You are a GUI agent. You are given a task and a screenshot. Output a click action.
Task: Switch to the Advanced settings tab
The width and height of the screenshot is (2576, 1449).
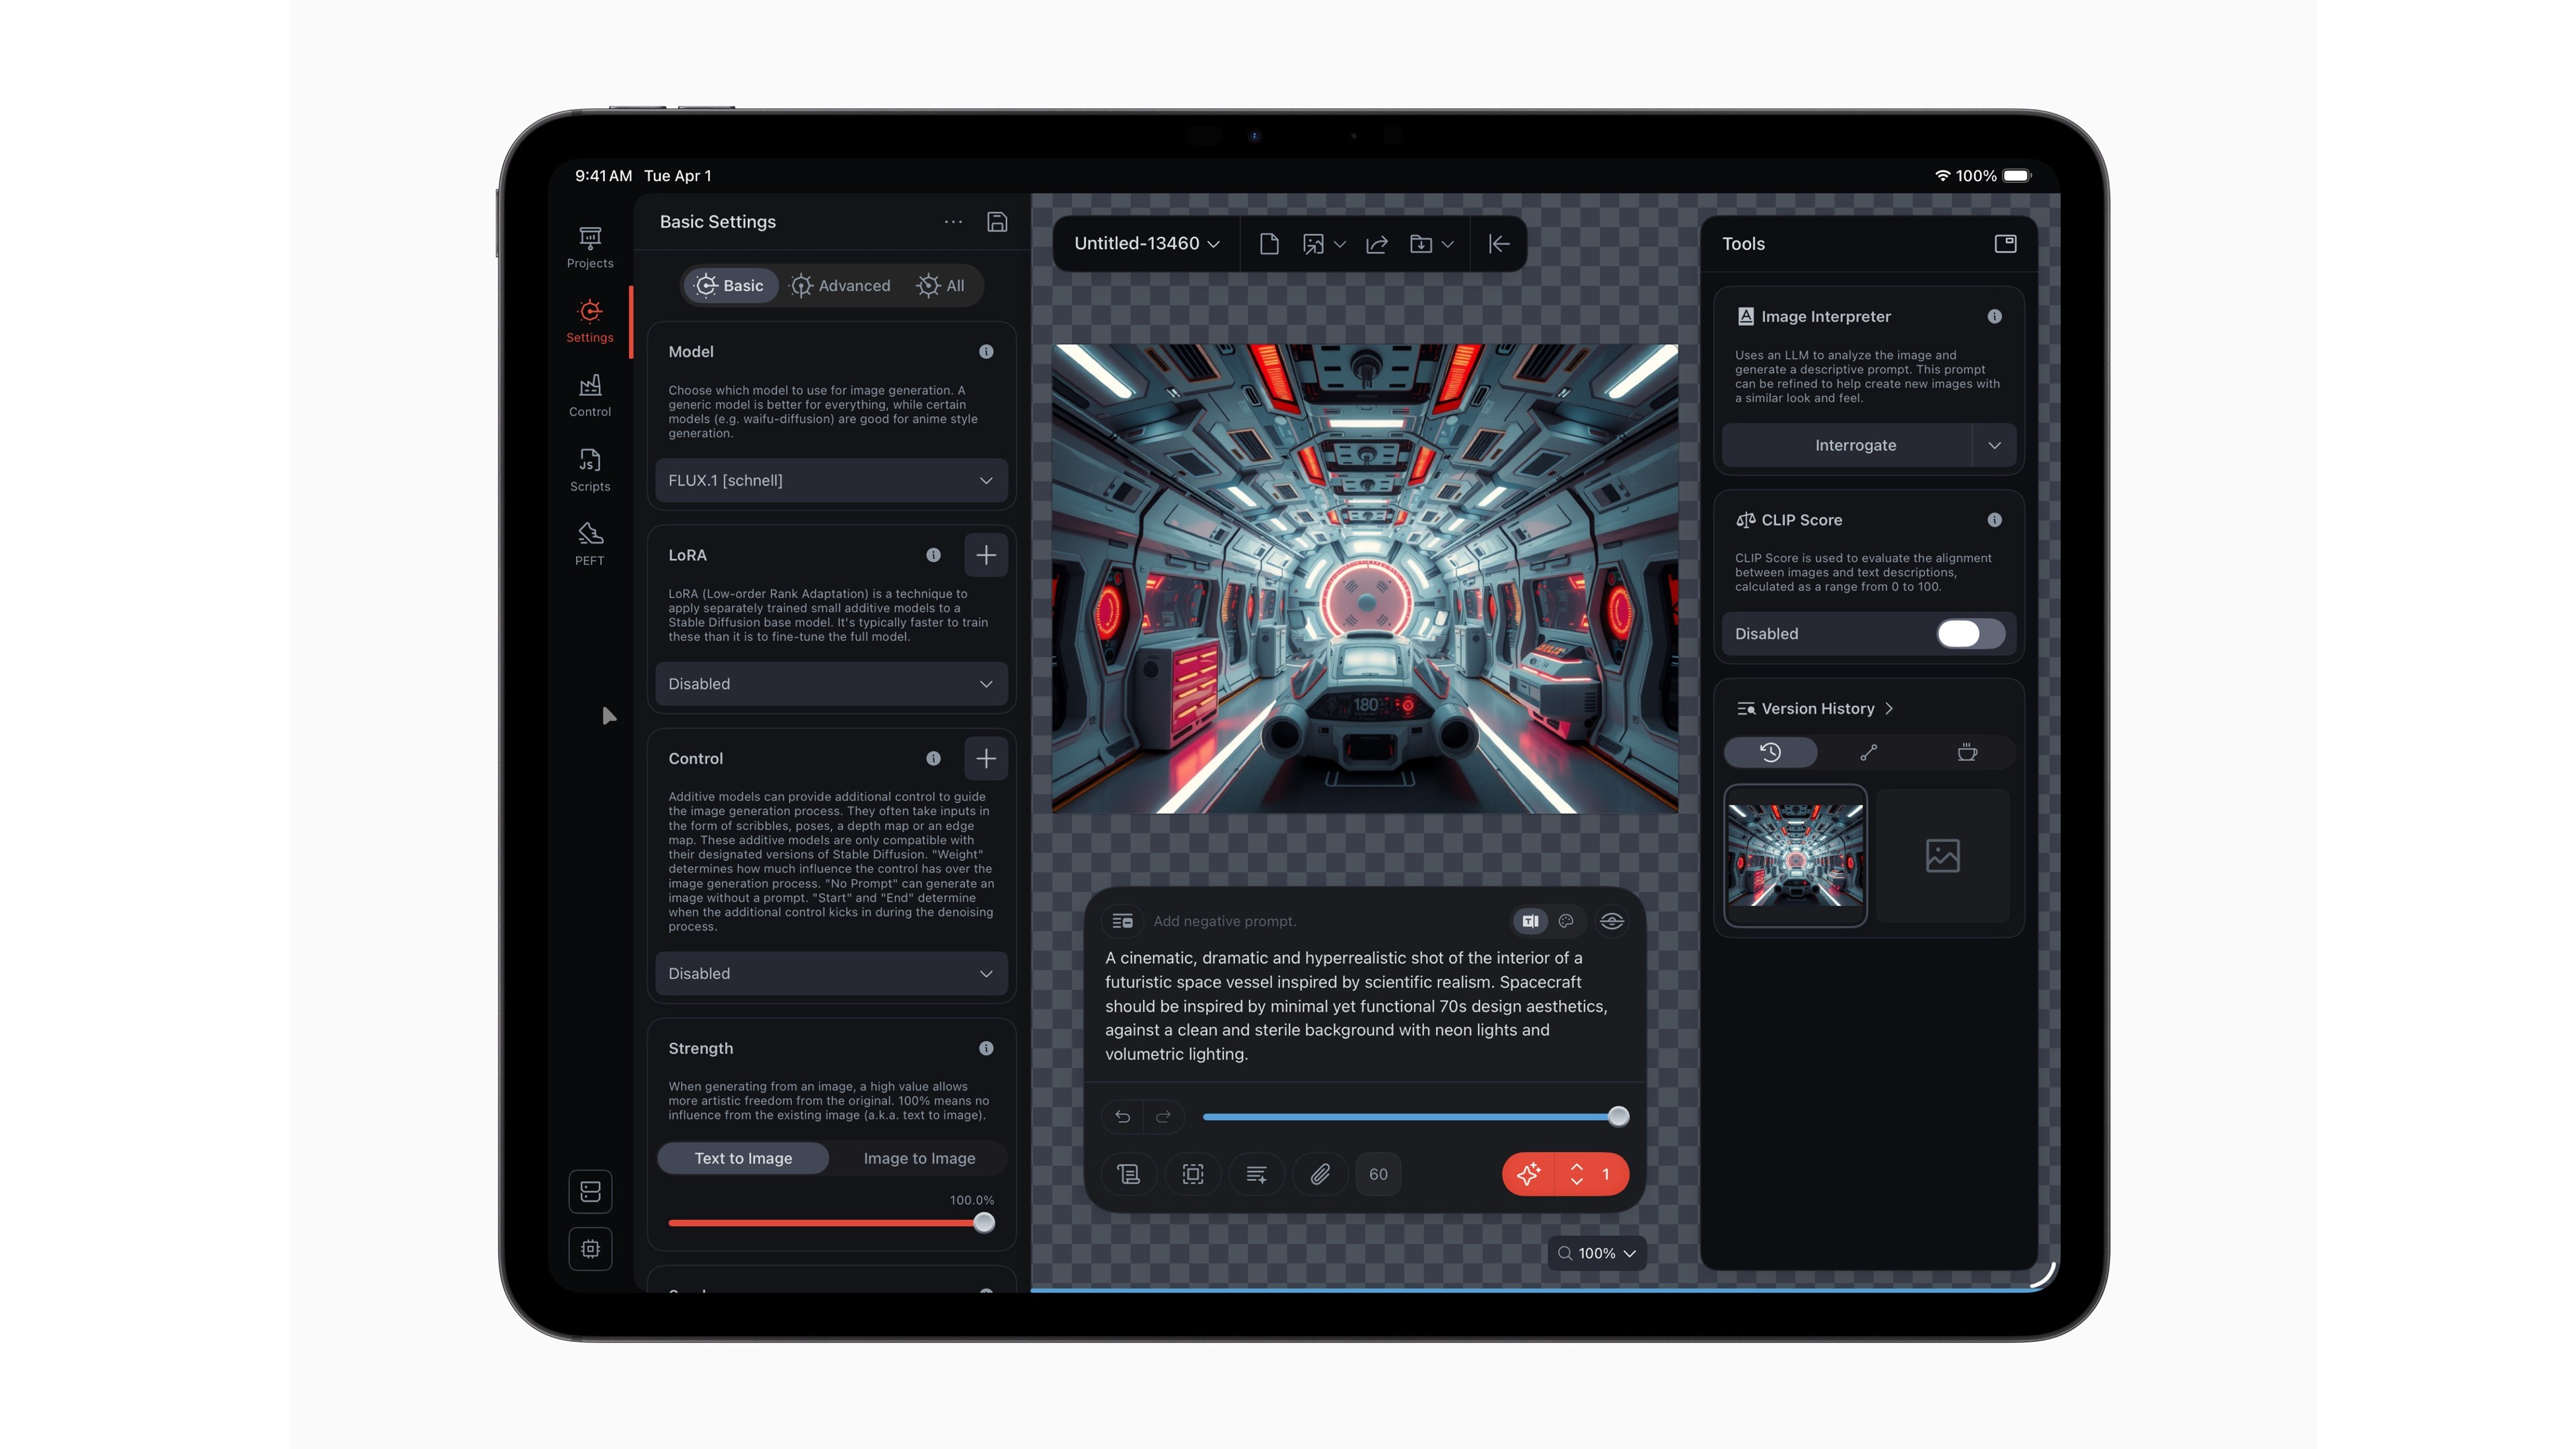pos(841,286)
